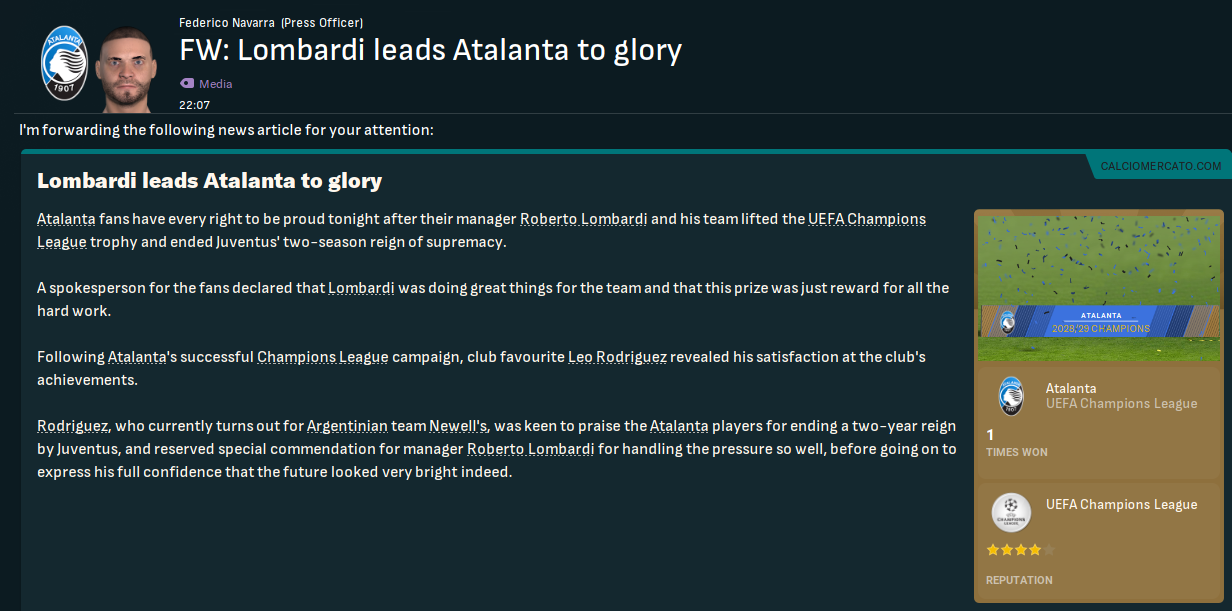
Task: Open the Newell's team link
Action: click(458, 426)
